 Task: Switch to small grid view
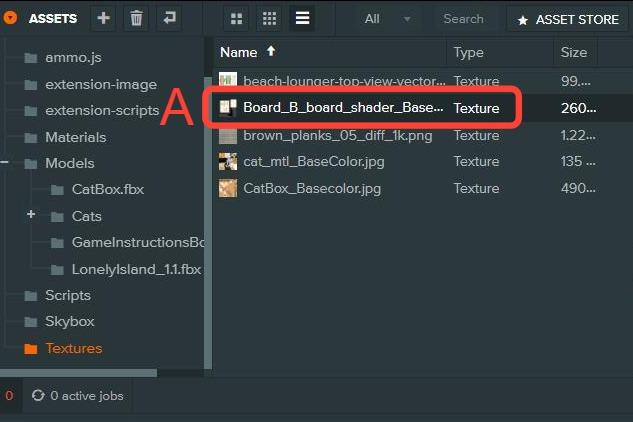point(269,18)
